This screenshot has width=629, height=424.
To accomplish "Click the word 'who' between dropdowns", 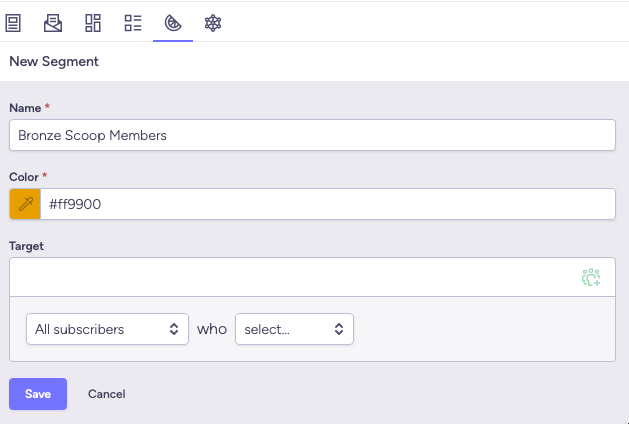I will [212, 329].
